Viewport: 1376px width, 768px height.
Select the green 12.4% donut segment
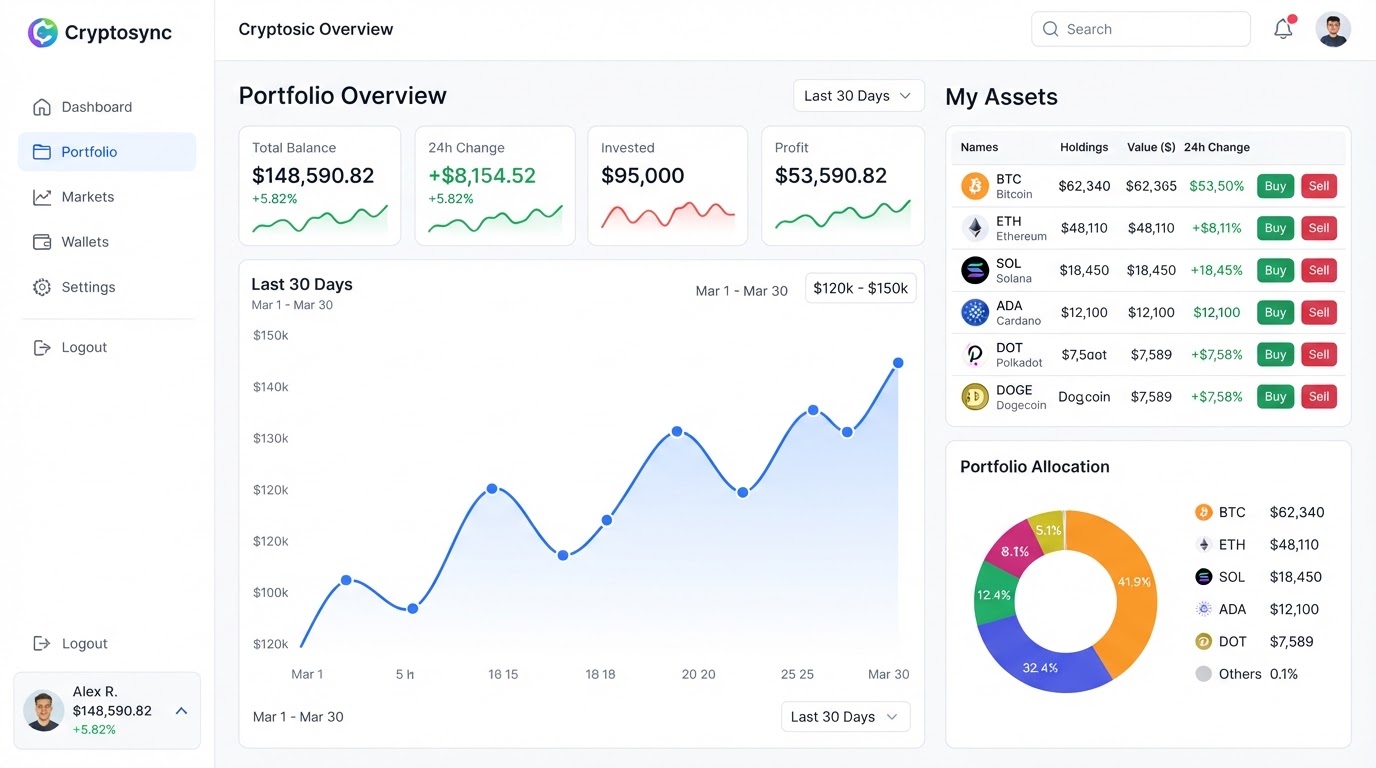click(x=995, y=595)
